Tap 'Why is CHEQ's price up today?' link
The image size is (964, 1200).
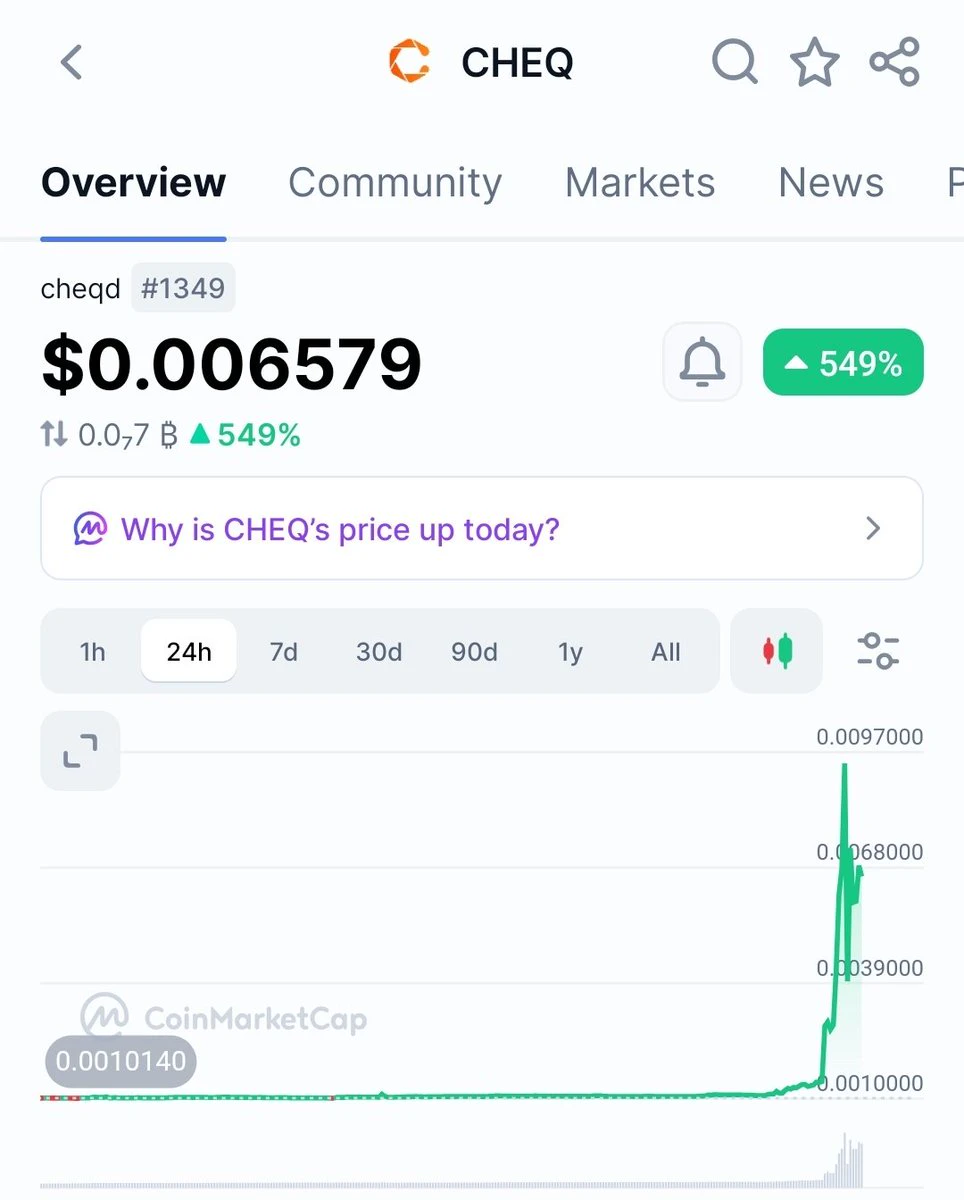[340, 528]
